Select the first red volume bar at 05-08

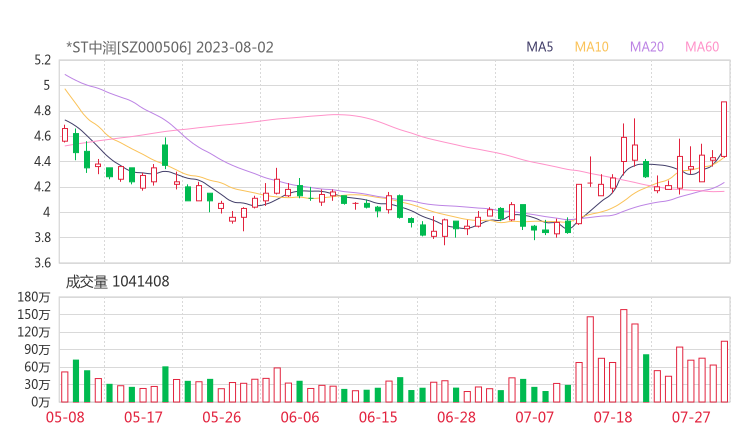click(65, 387)
